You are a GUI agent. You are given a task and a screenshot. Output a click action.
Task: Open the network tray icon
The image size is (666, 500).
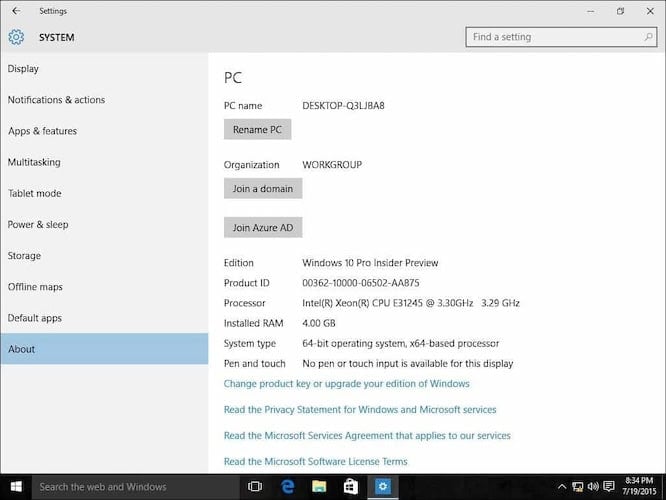tap(578, 486)
